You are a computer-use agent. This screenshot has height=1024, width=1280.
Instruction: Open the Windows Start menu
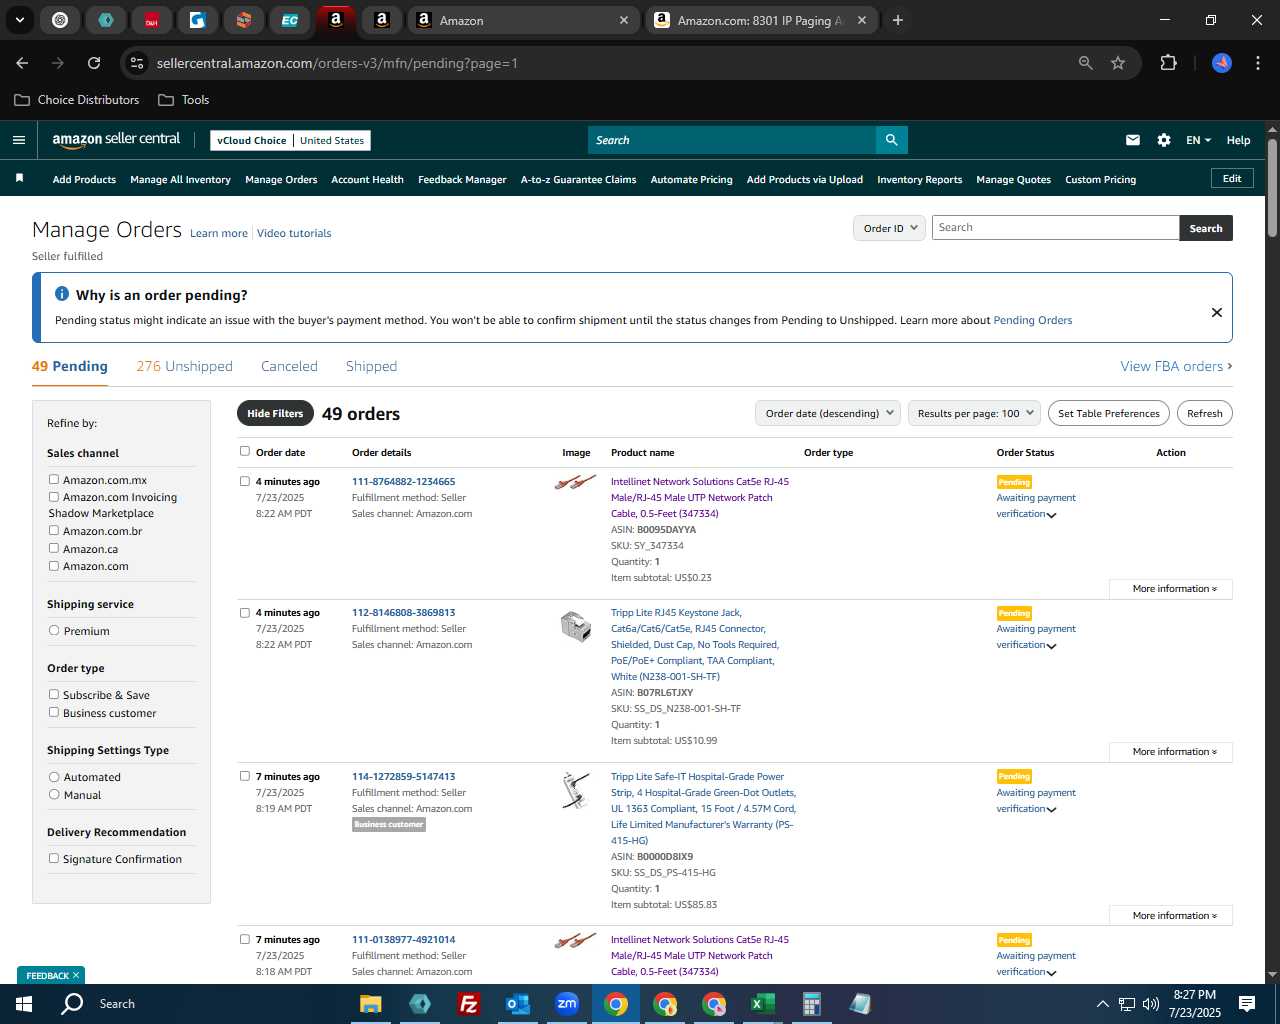[23, 1003]
